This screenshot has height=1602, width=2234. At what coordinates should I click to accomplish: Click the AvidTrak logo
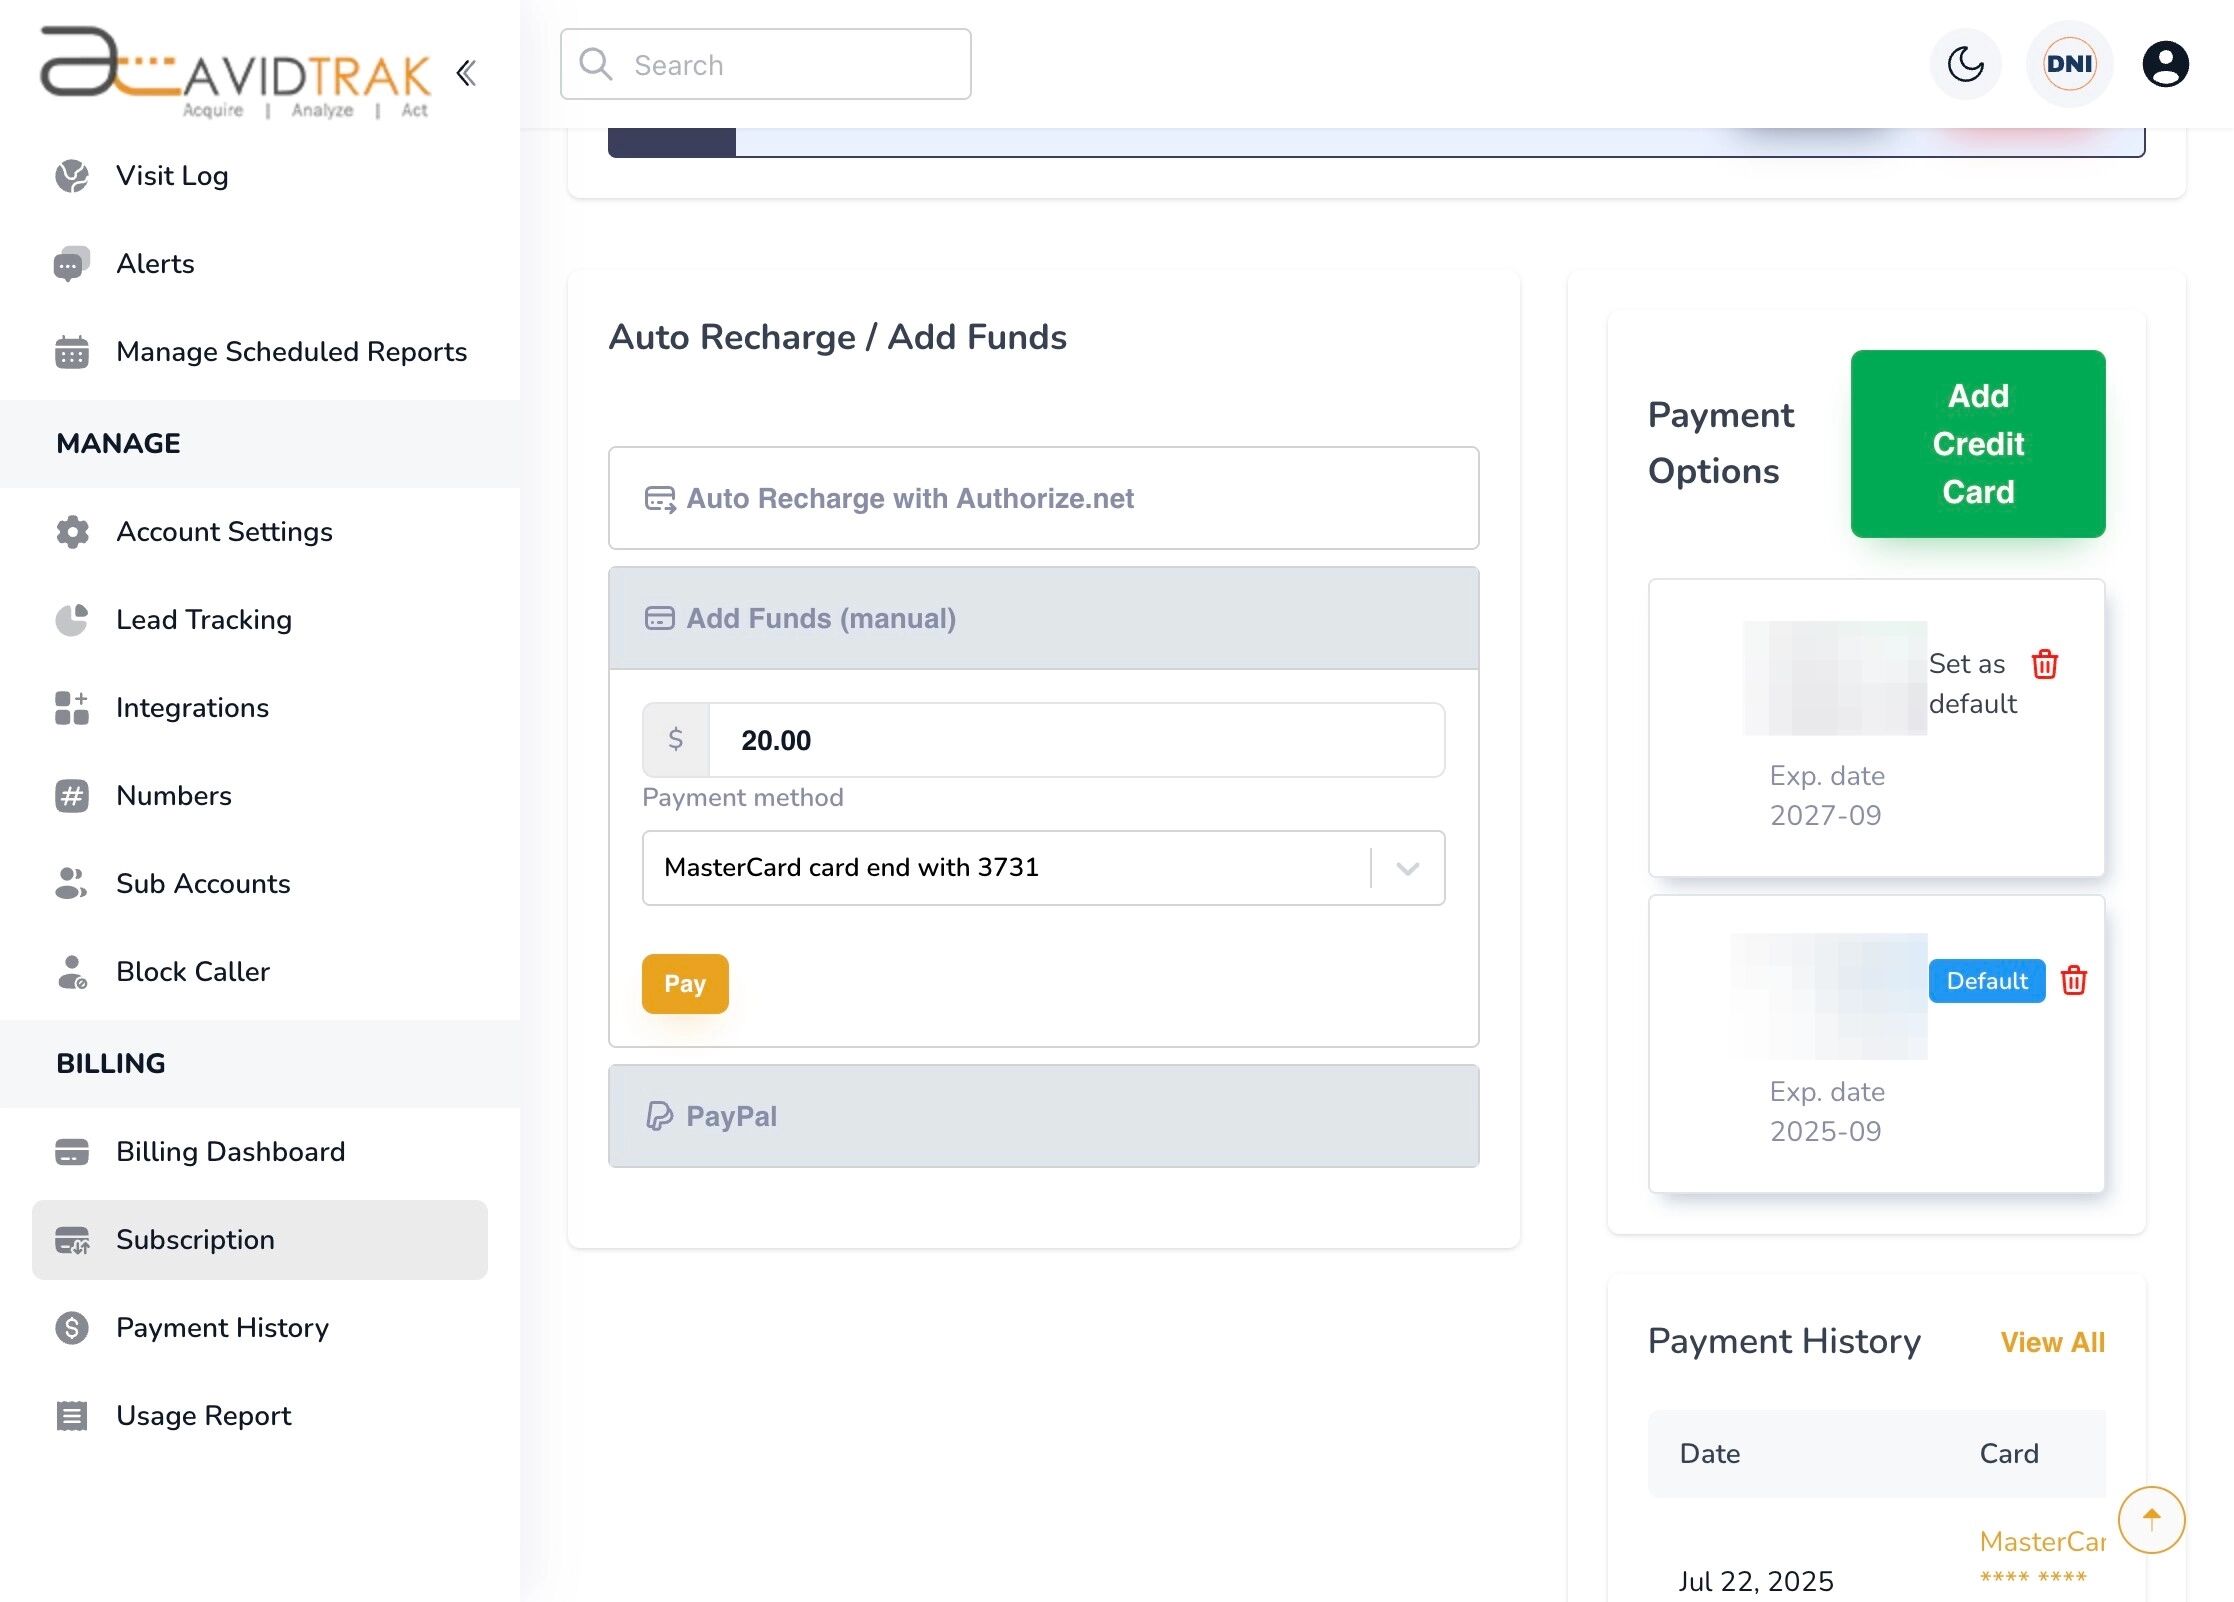tap(236, 72)
